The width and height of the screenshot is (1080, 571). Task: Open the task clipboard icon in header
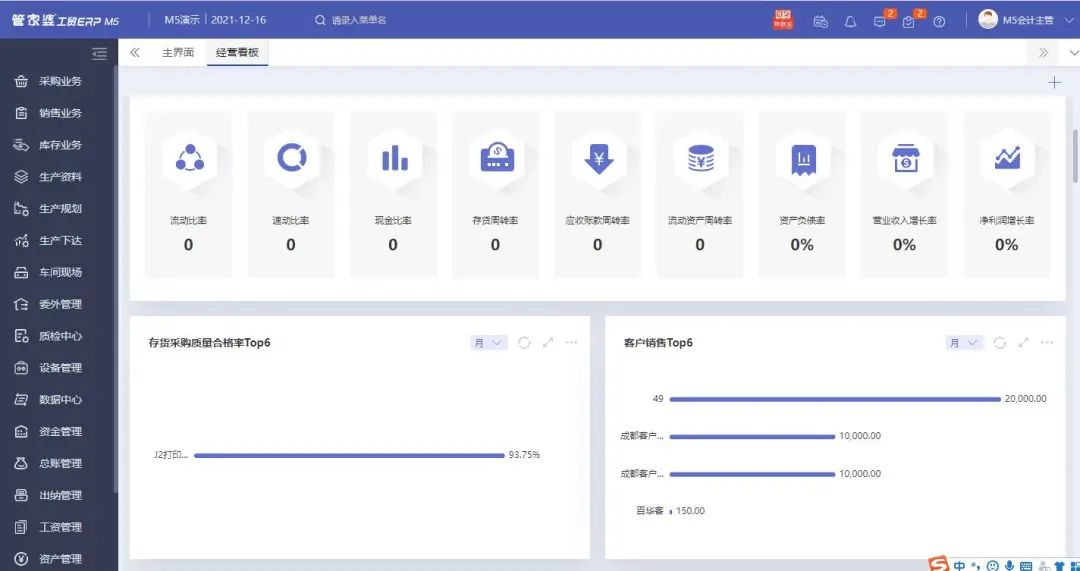pyautogui.click(x=909, y=21)
